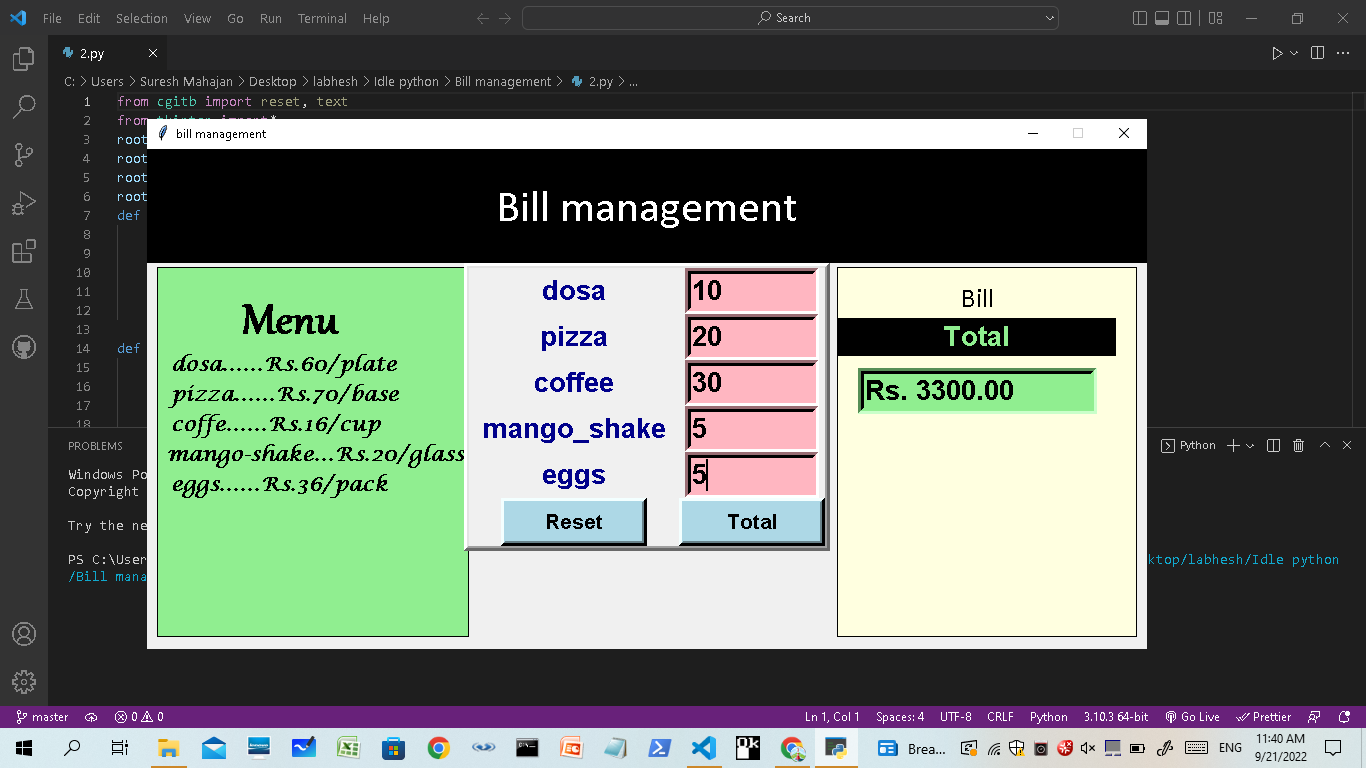
Task: Open the Manage settings gear icon
Action: (24, 682)
